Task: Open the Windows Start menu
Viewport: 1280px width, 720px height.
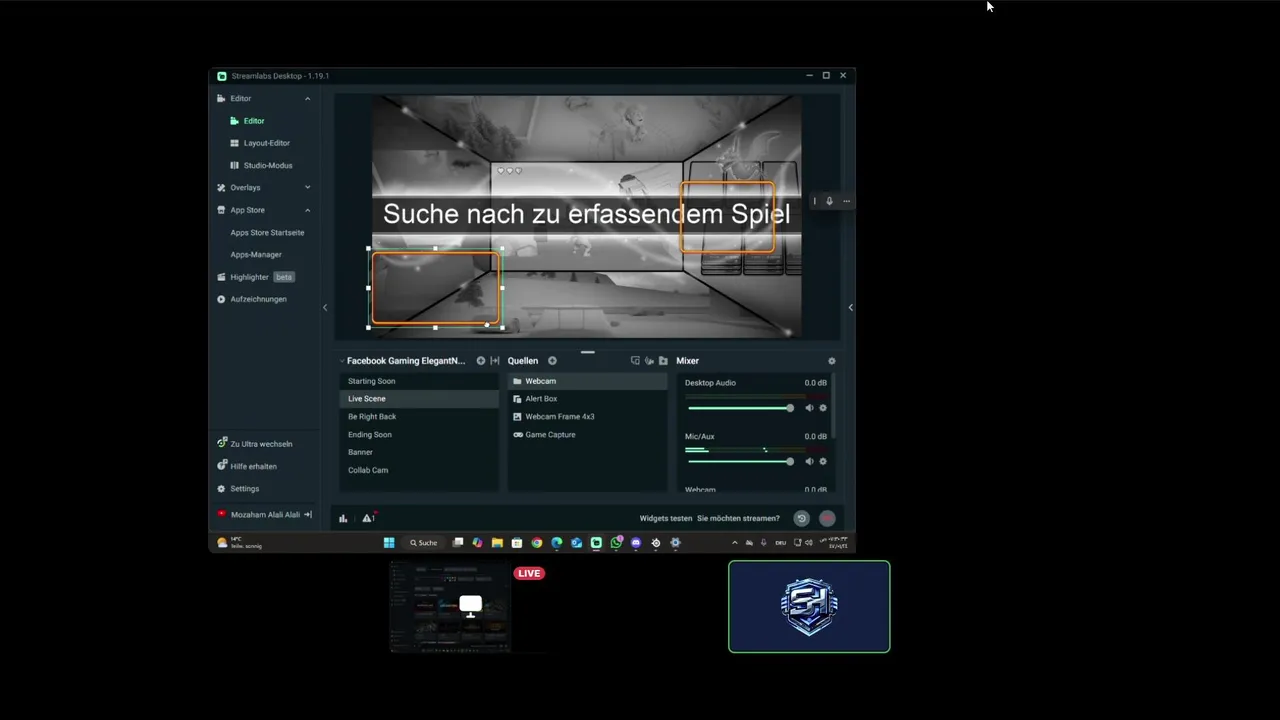Action: [x=389, y=543]
